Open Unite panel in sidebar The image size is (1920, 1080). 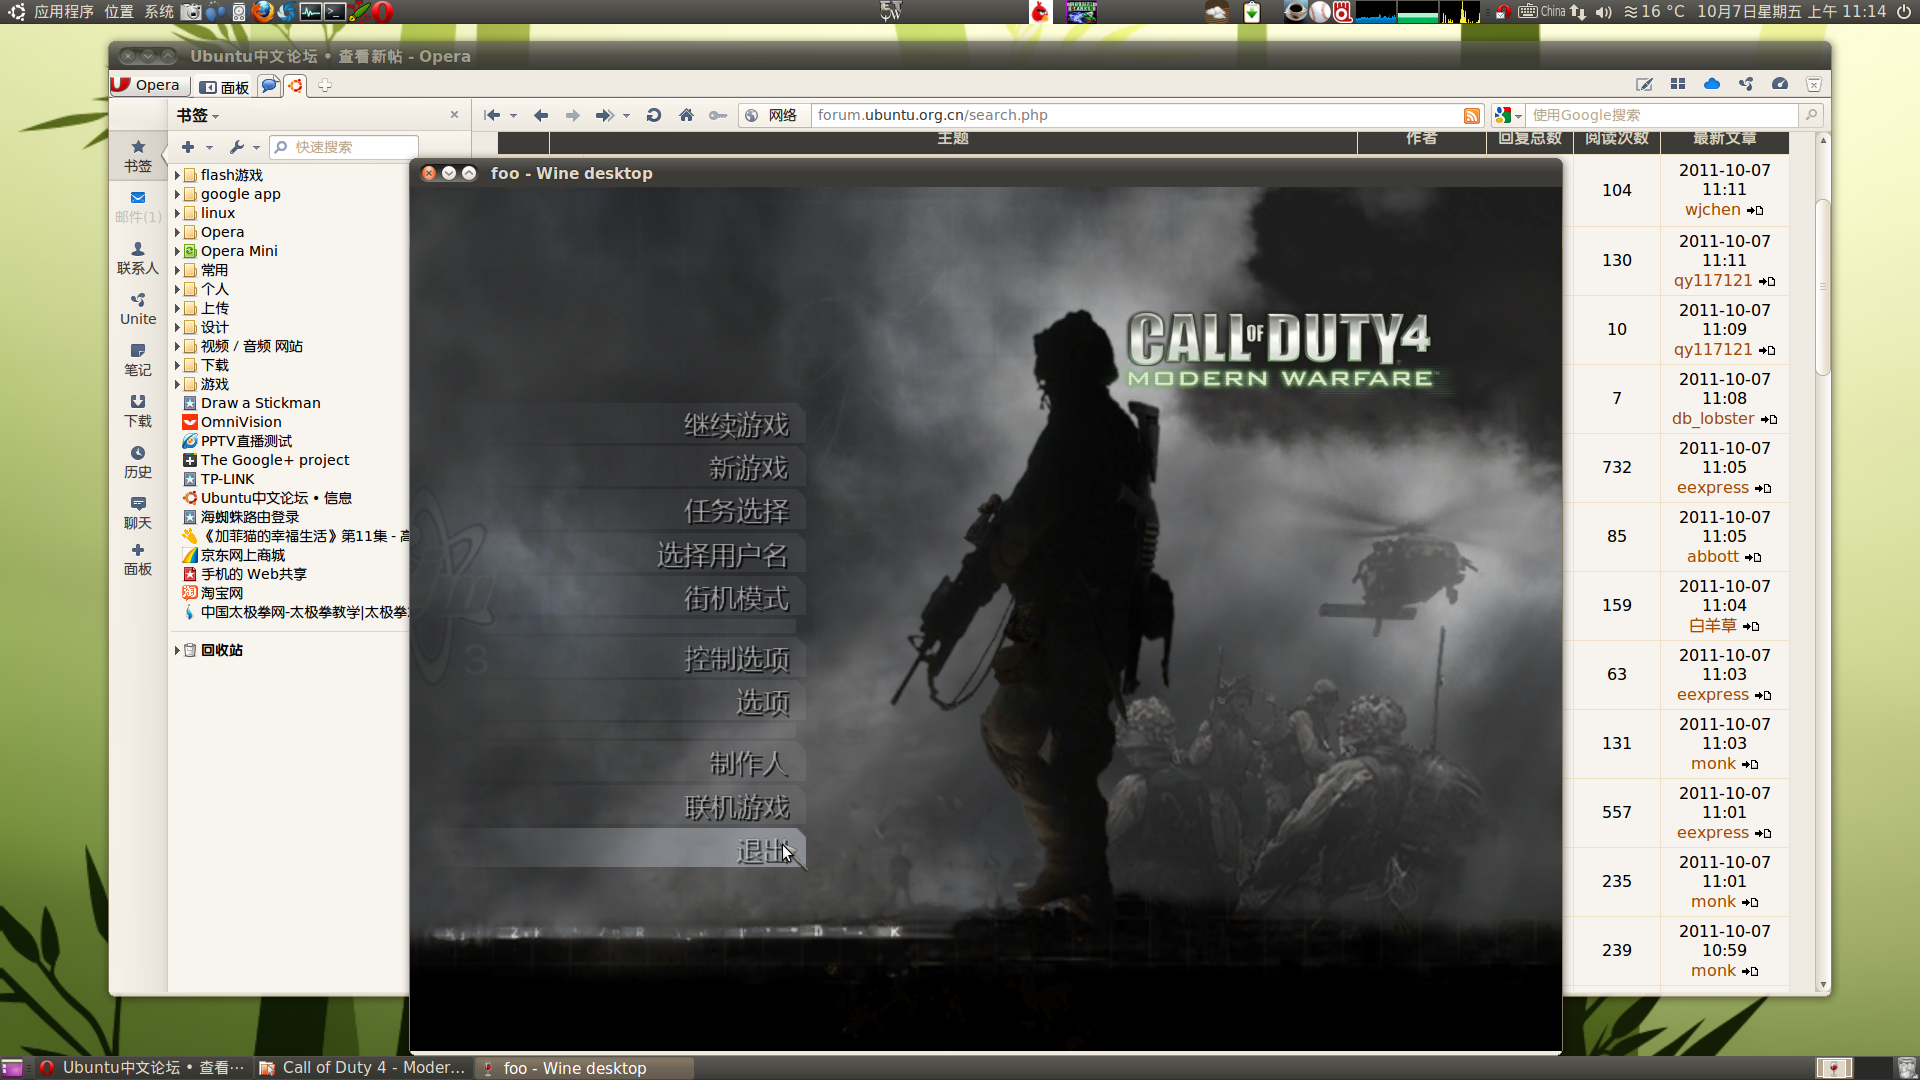pyautogui.click(x=138, y=308)
